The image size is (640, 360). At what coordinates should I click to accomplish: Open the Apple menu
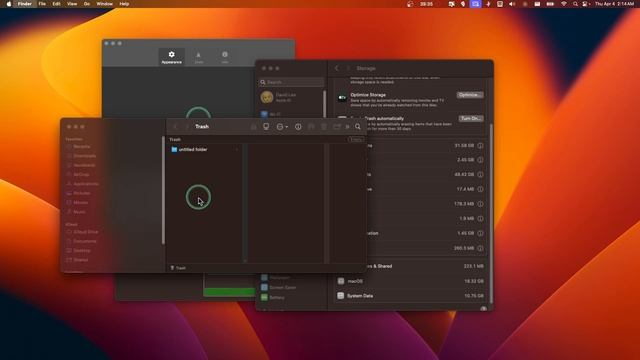point(9,4)
